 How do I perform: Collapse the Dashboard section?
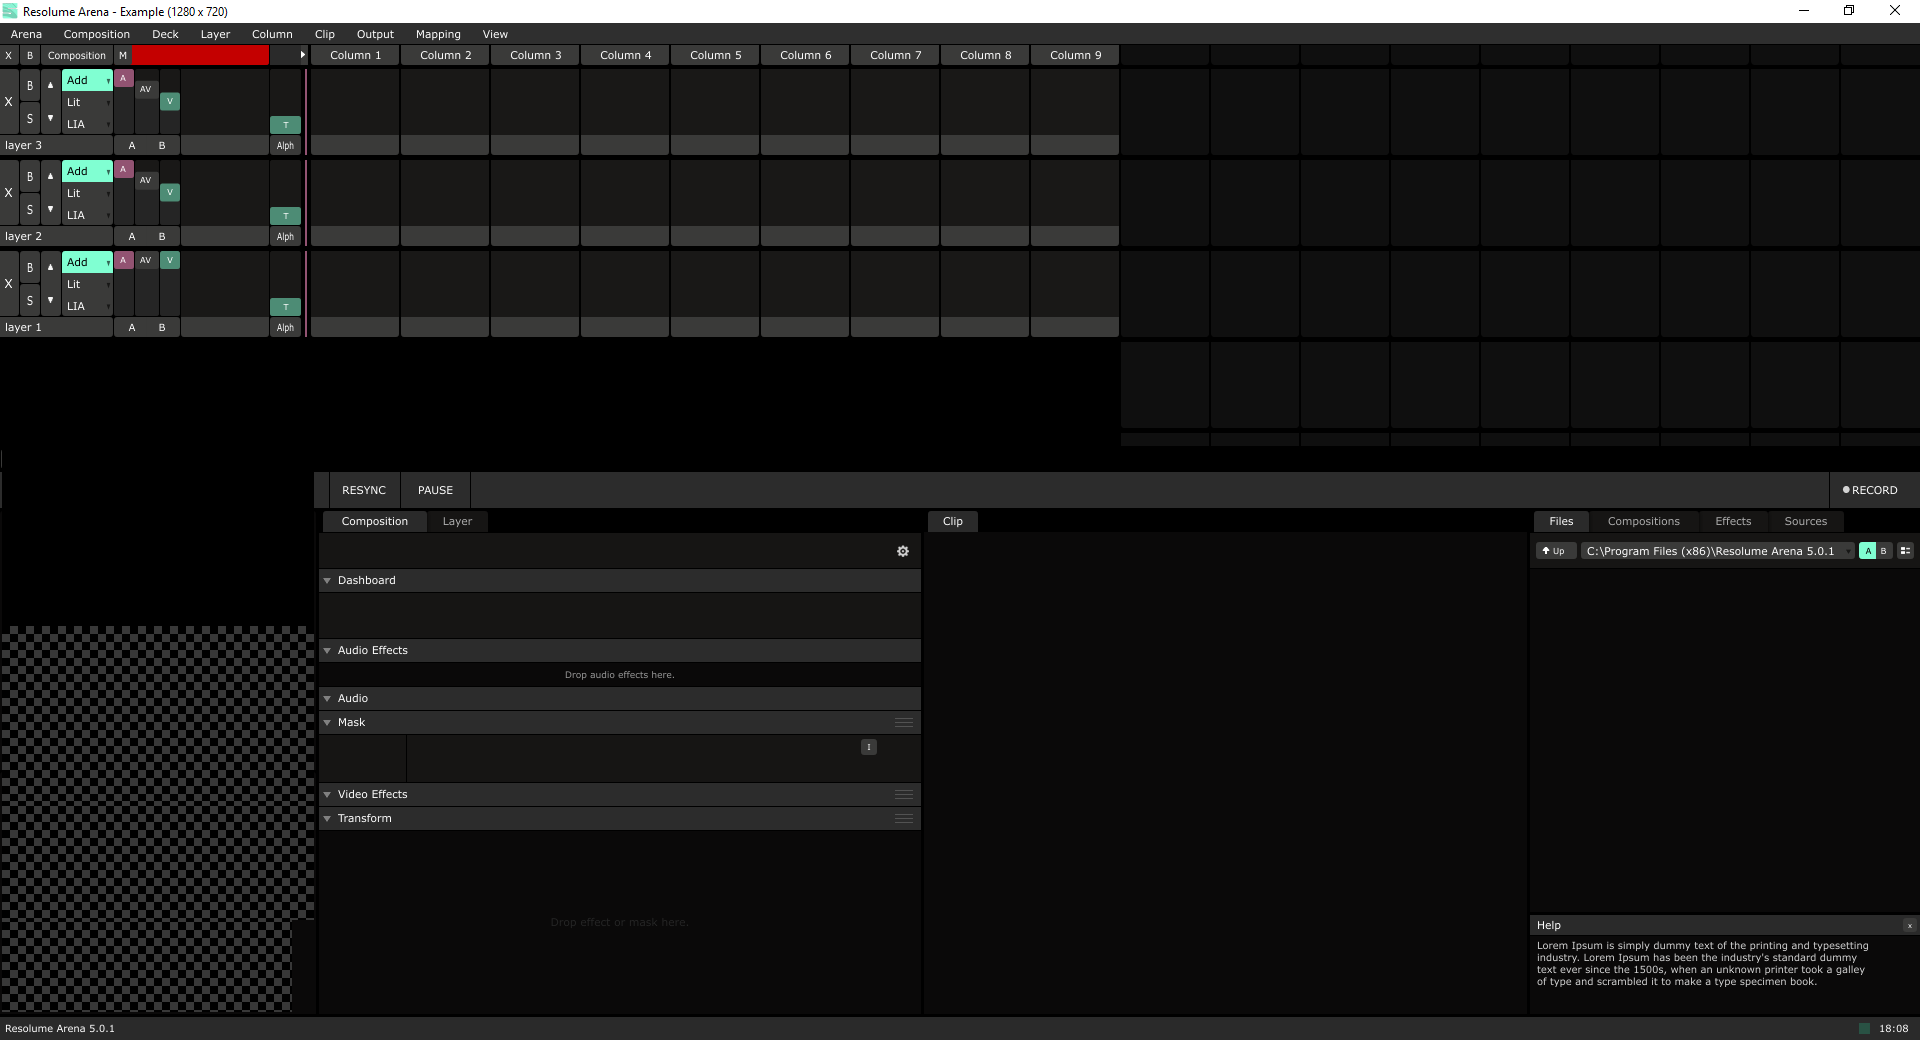tap(327, 580)
